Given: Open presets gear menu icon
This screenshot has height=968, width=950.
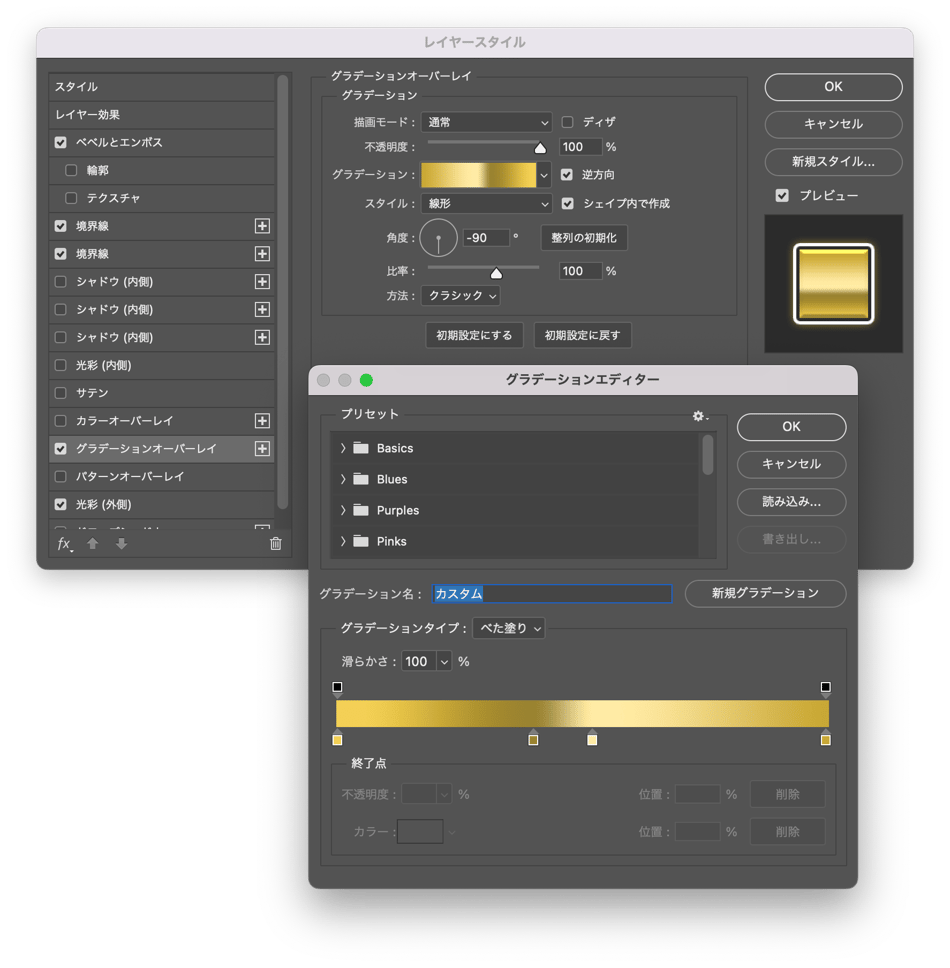Looking at the screenshot, I should click(x=699, y=416).
